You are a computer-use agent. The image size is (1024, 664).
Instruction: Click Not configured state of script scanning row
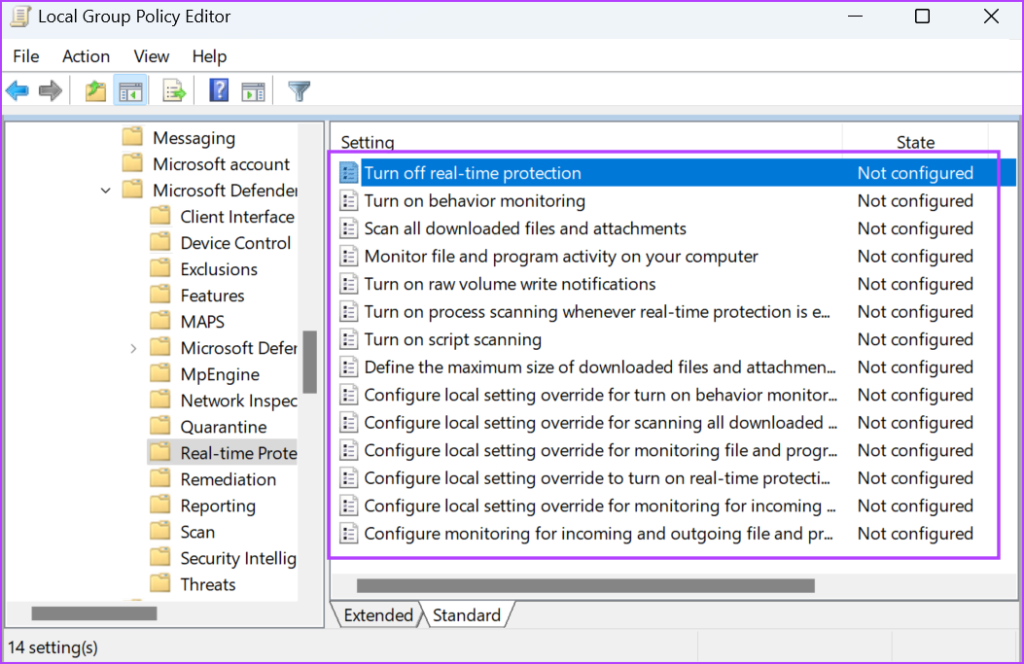click(x=915, y=340)
